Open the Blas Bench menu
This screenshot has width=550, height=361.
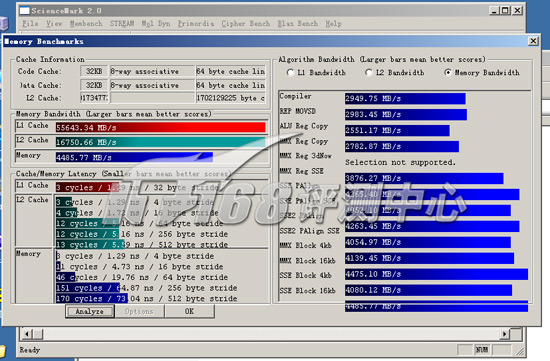tap(297, 24)
